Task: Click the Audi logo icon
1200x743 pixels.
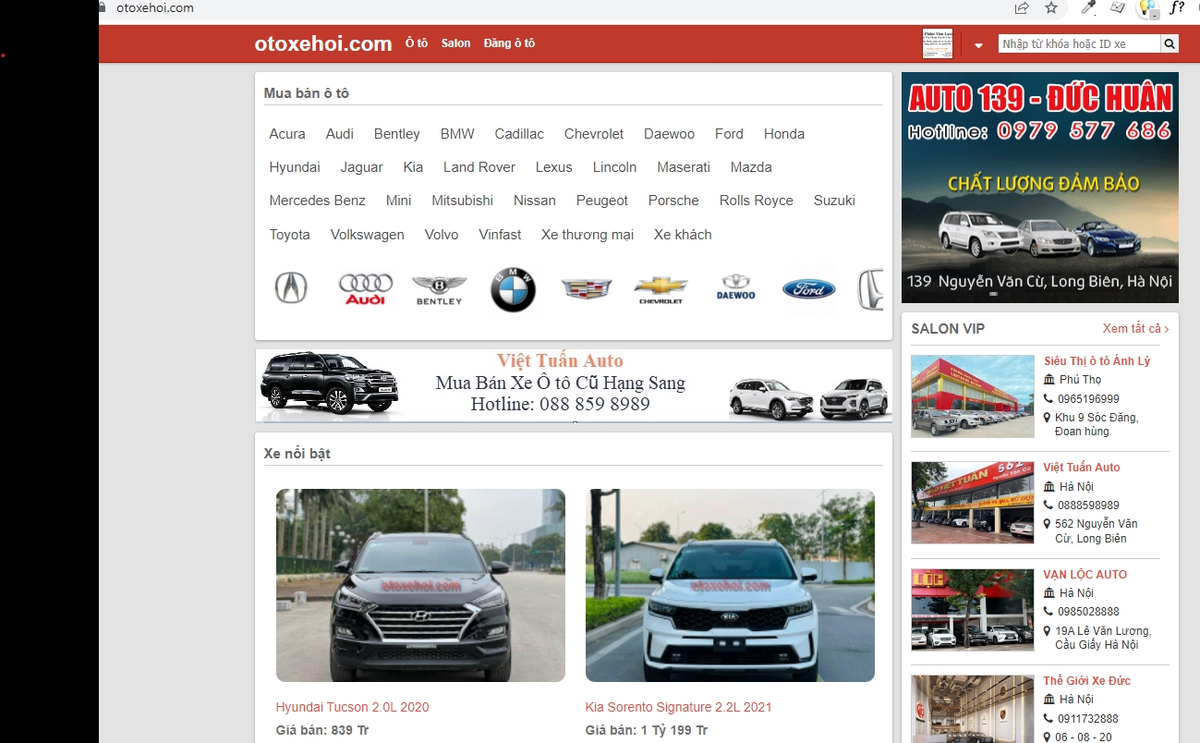Action: pos(365,289)
